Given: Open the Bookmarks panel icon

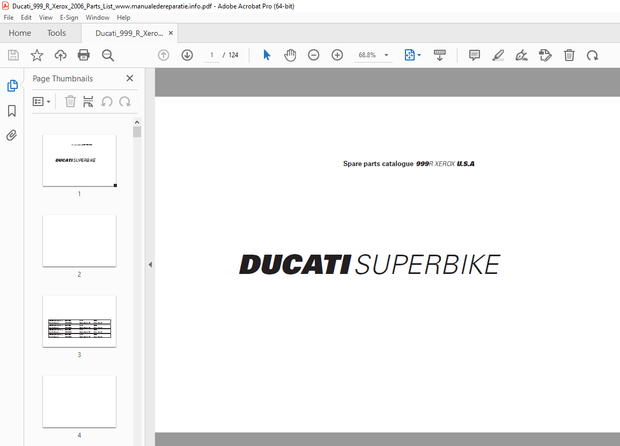Looking at the screenshot, I should point(12,111).
